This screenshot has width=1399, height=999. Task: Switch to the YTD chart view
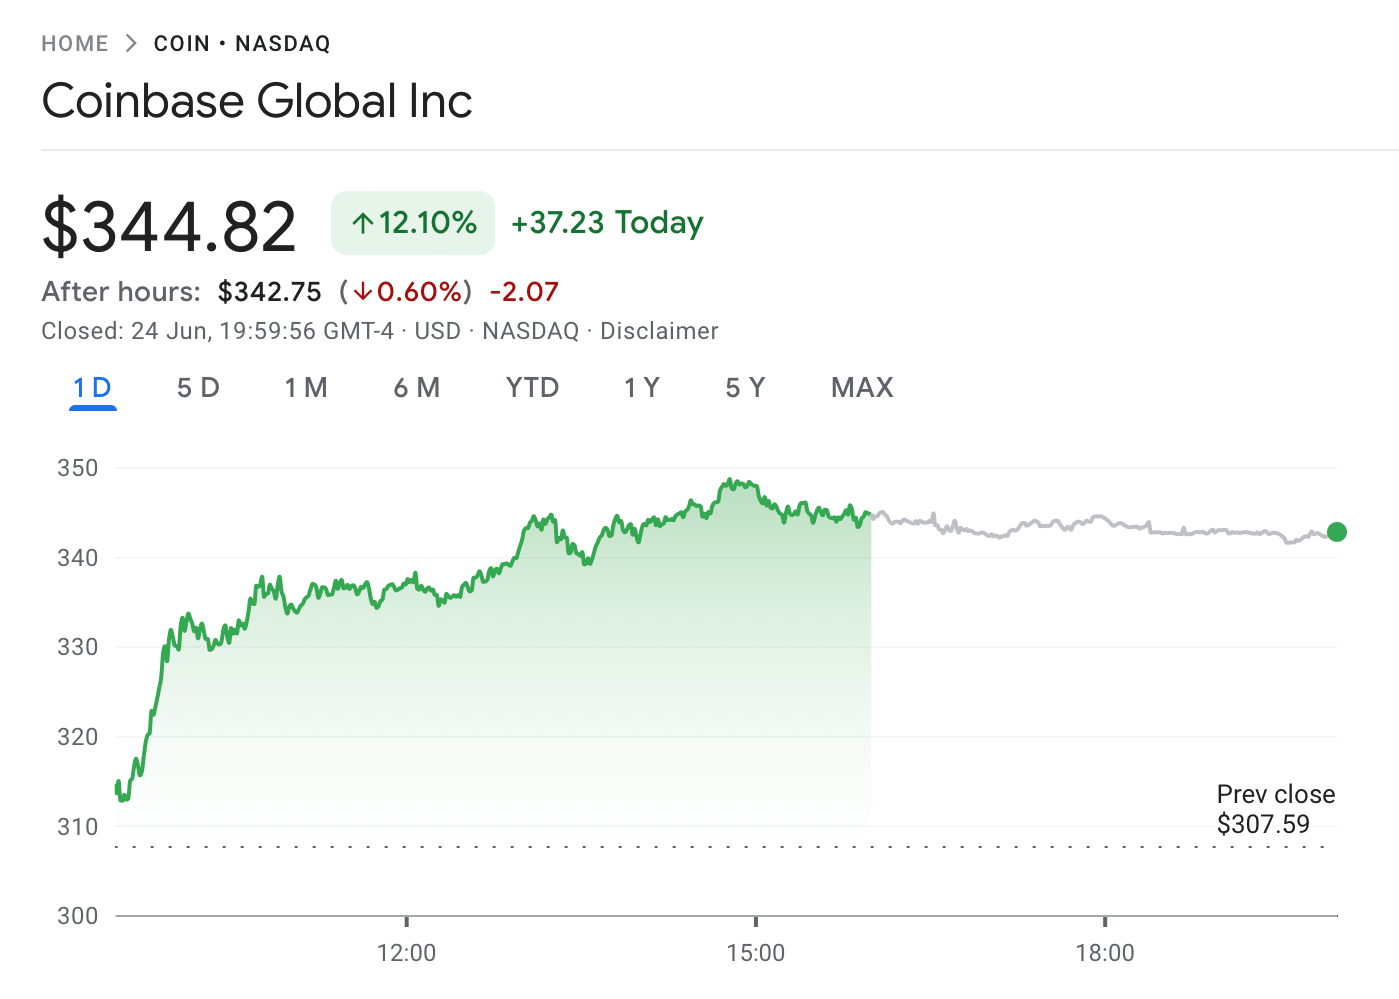coord(532,388)
